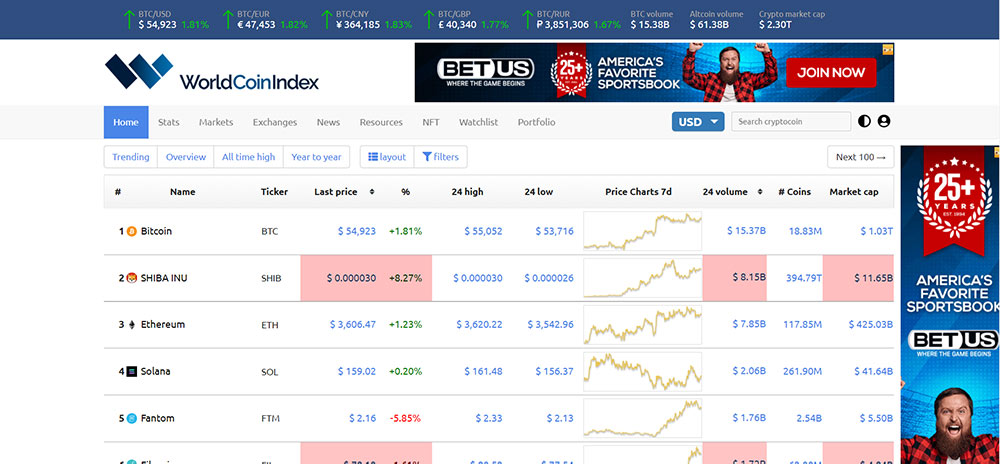1000x464 pixels.
Task: Open the USD currency dropdown
Action: [x=698, y=122]
